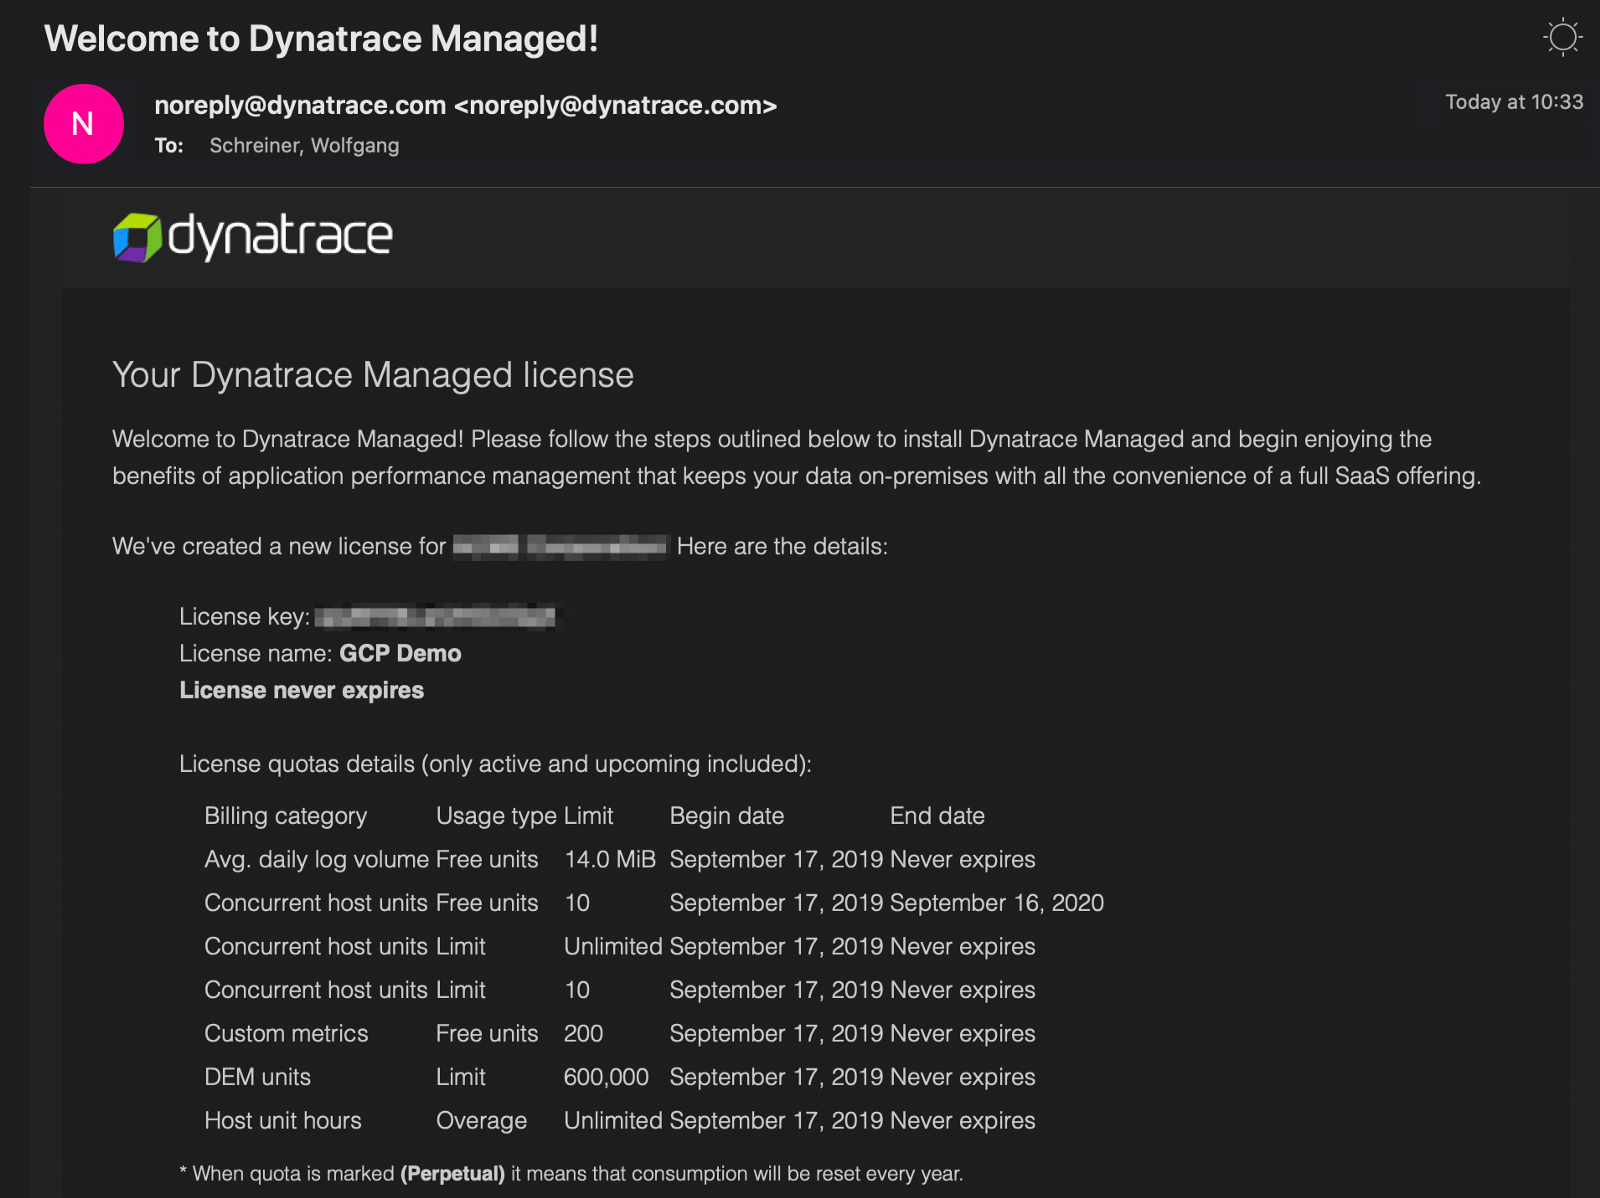Click sender noreply@dynatrace.com address
Viewport: 1600px width, 1198px height.
(x=465, y=105)
